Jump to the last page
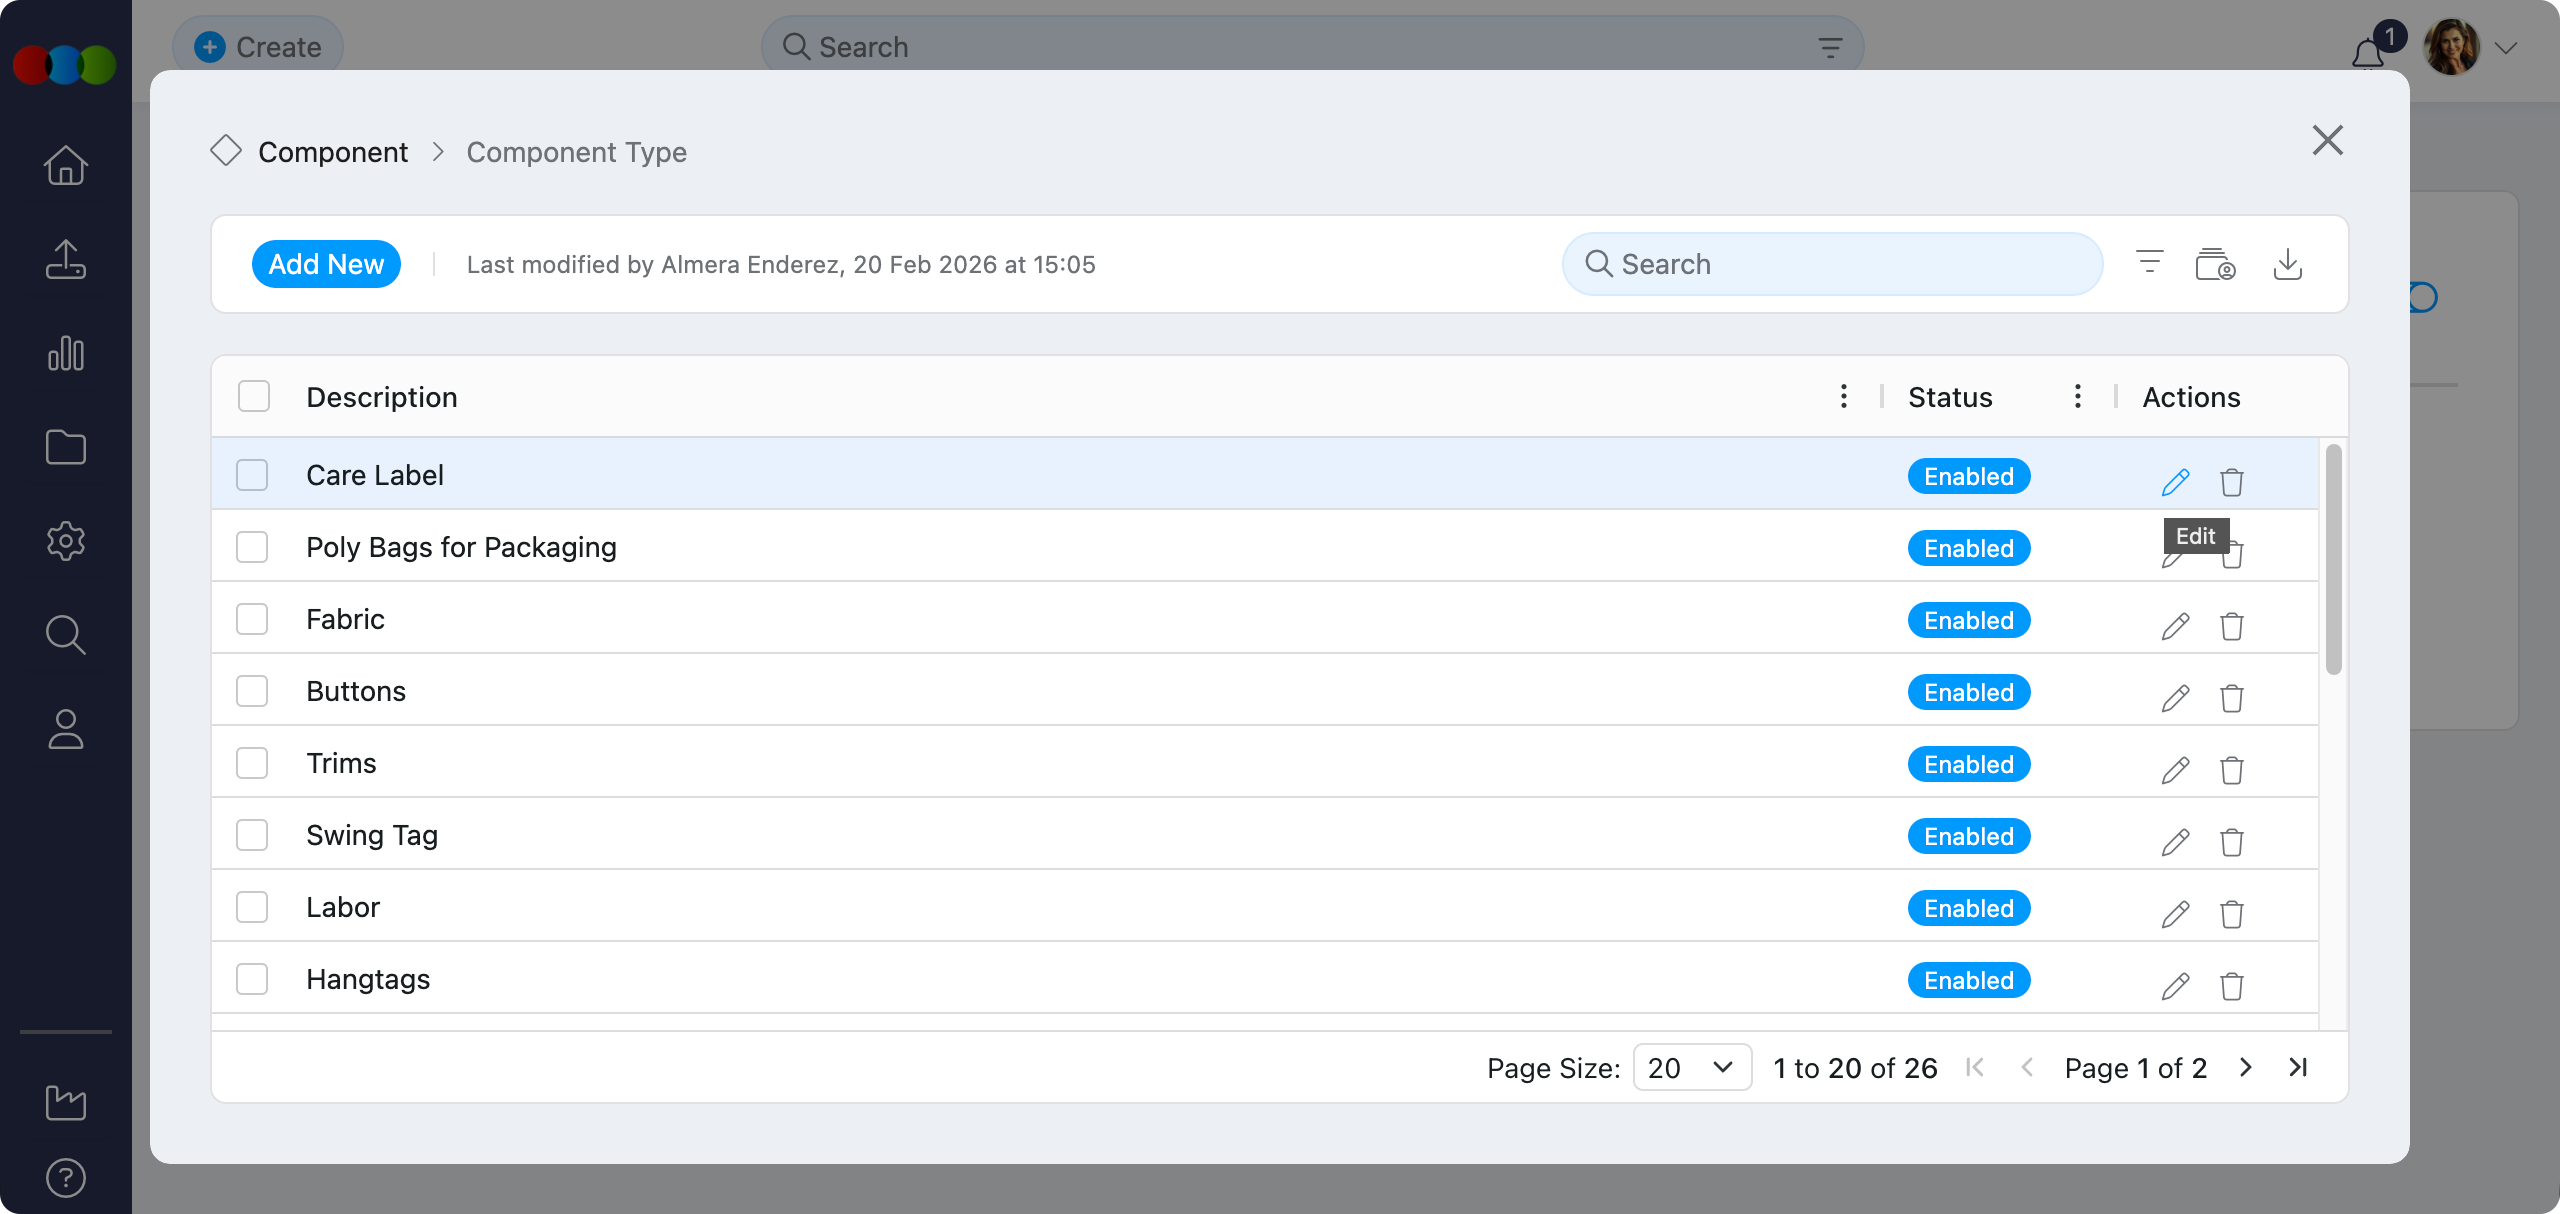The width and height of the screenshot is (2560, 1214). pos(2298,1067)
